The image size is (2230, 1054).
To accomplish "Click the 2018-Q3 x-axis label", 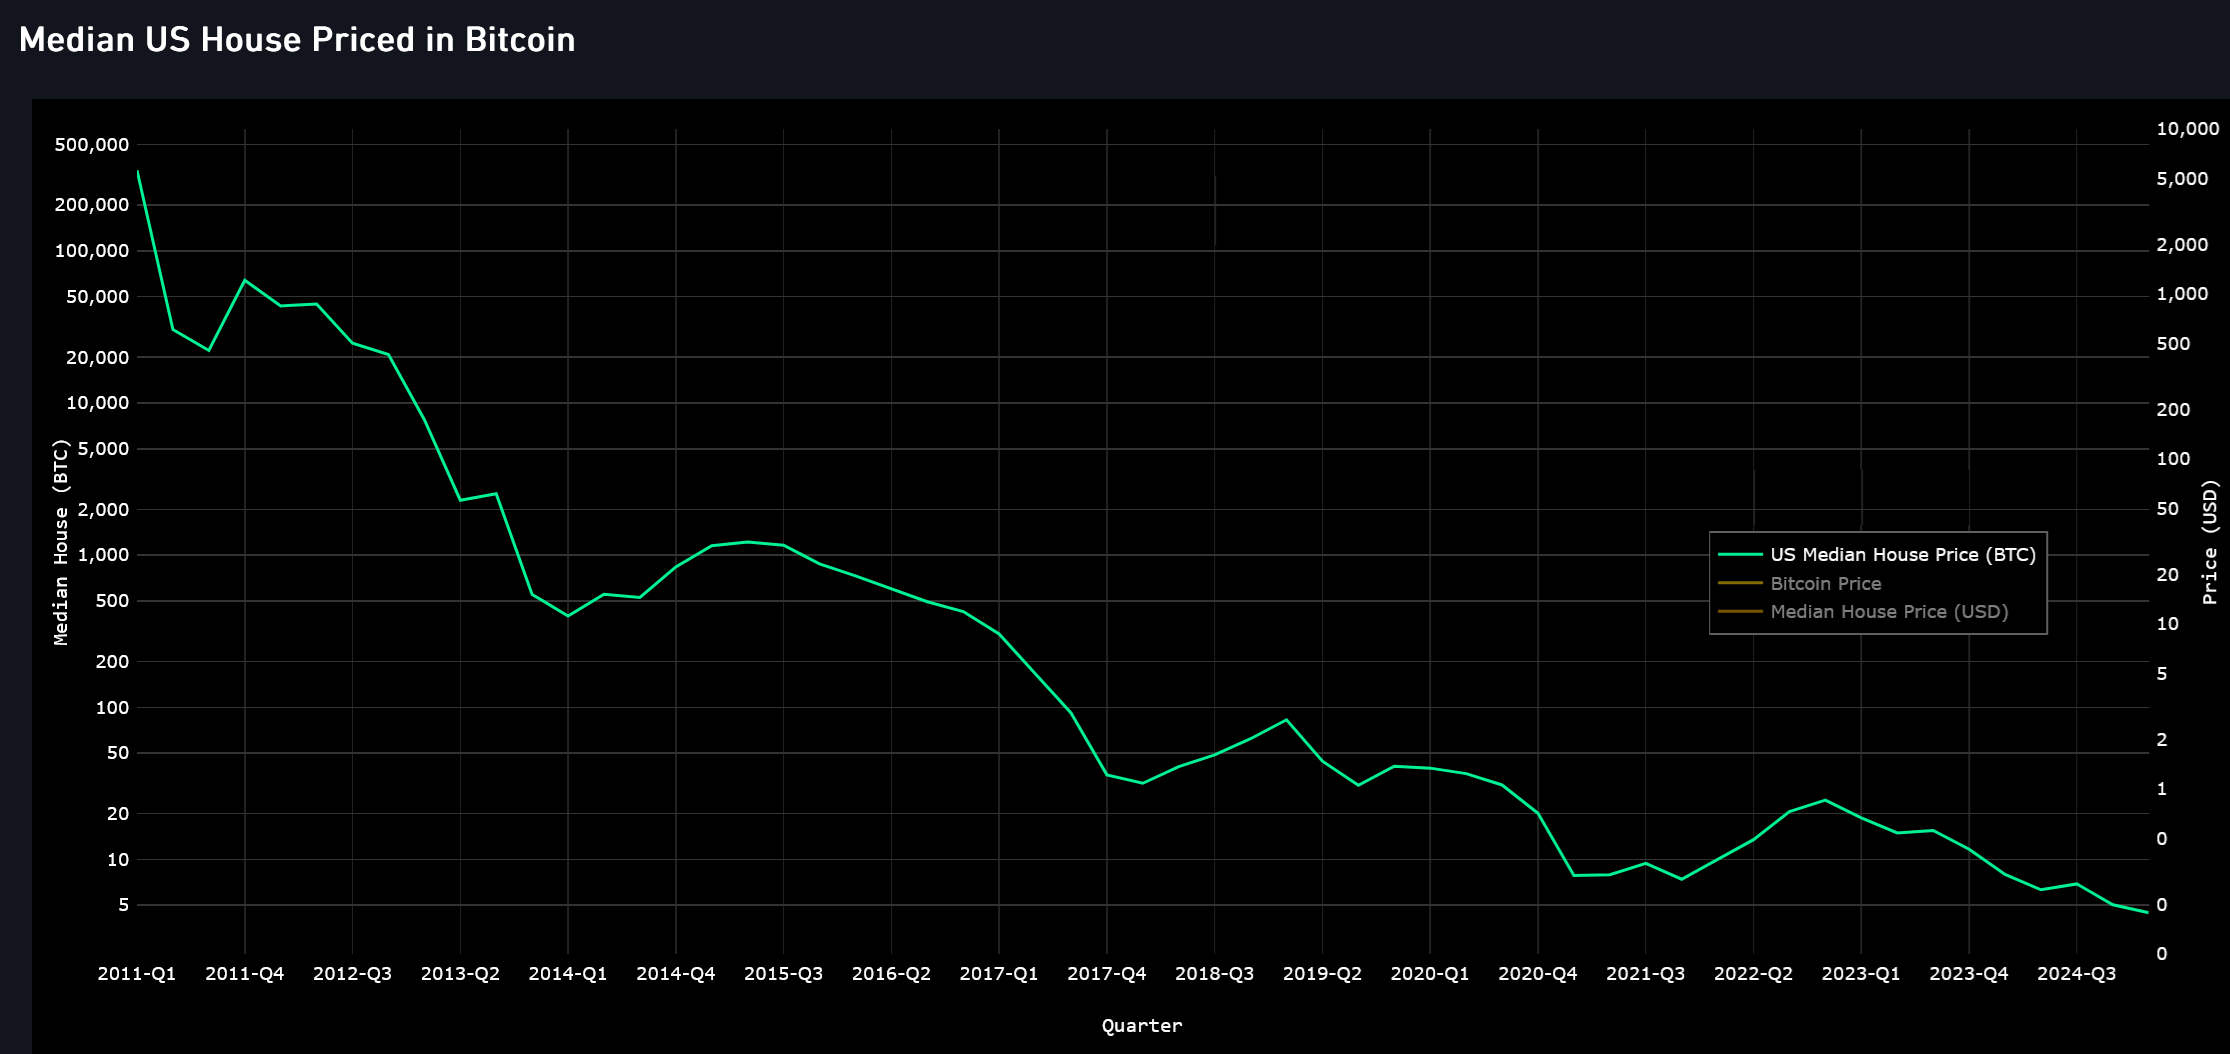I will coord(1215,974).
